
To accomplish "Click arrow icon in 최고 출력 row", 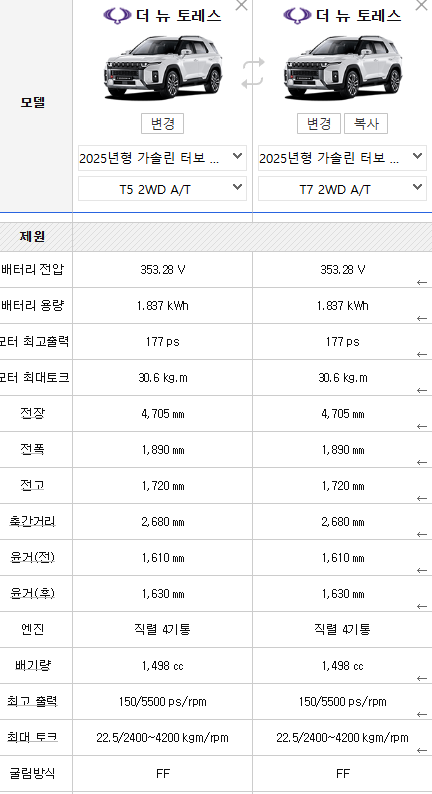I will pyautogui.click(x=422, y=714).
